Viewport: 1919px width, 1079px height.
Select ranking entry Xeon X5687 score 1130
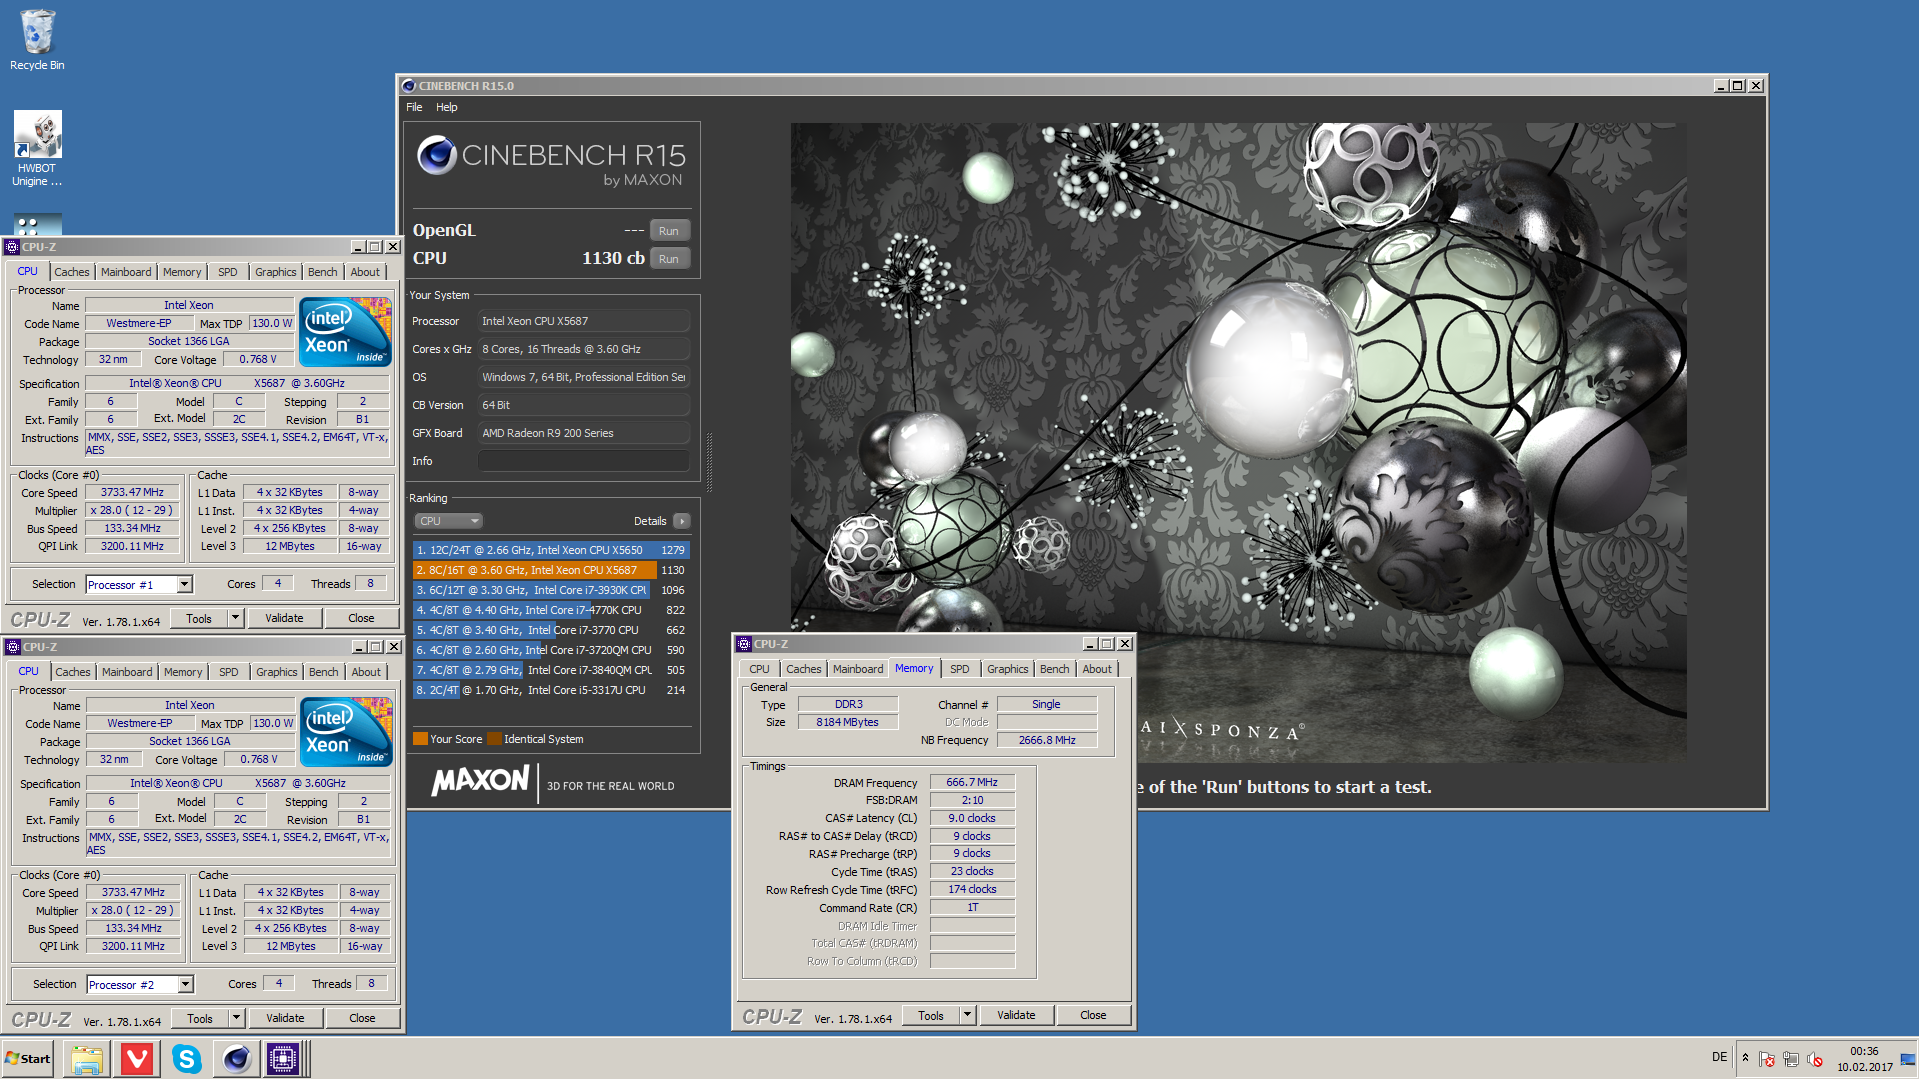click(551, 570)
